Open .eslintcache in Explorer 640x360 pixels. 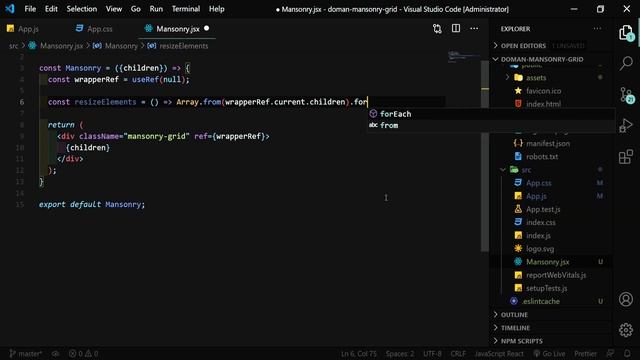coord(540,301)
